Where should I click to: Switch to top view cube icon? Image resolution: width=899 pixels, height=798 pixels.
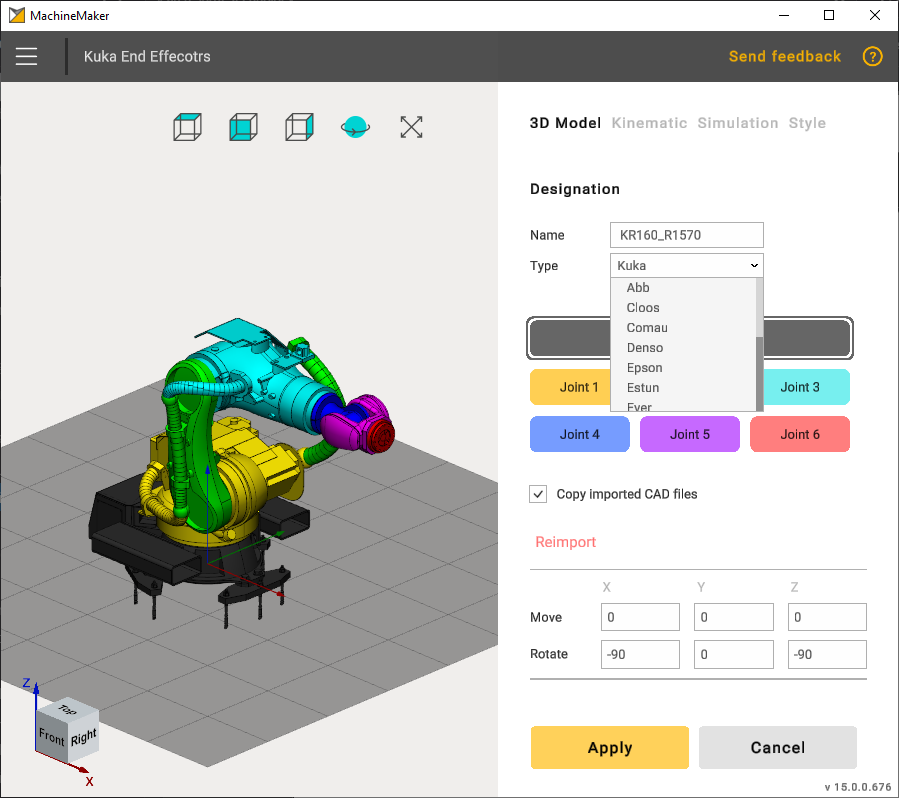pyautogui.click(x=187, y=127)
